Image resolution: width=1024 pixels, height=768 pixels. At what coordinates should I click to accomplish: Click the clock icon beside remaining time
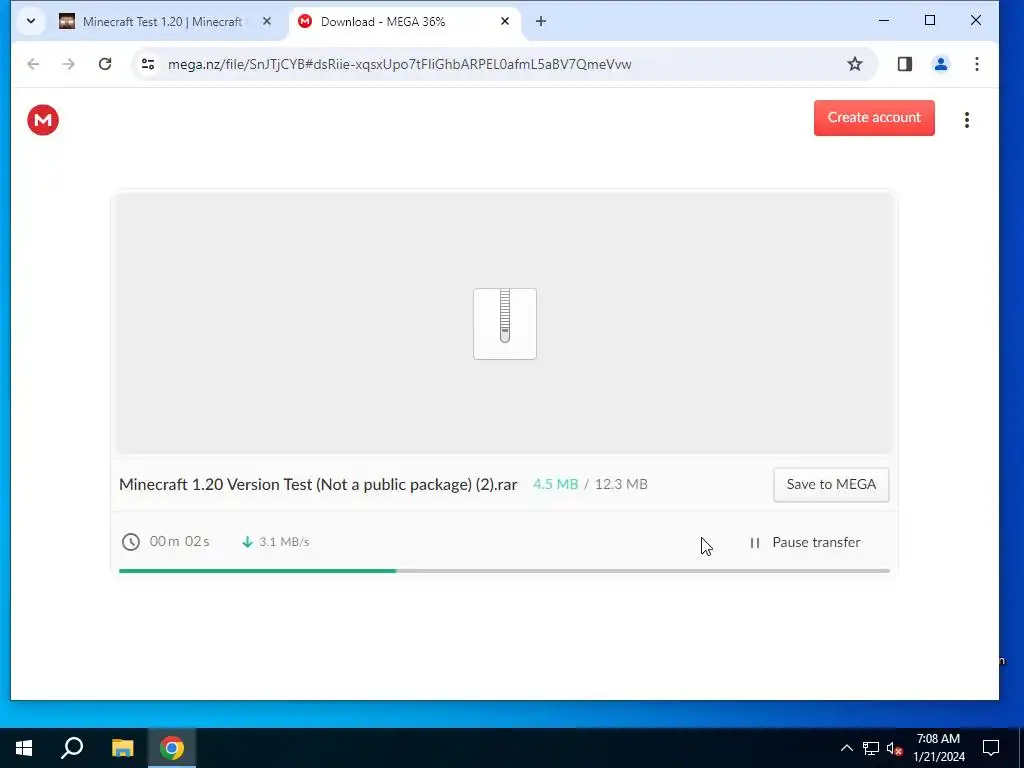click(x=131, y=542)
